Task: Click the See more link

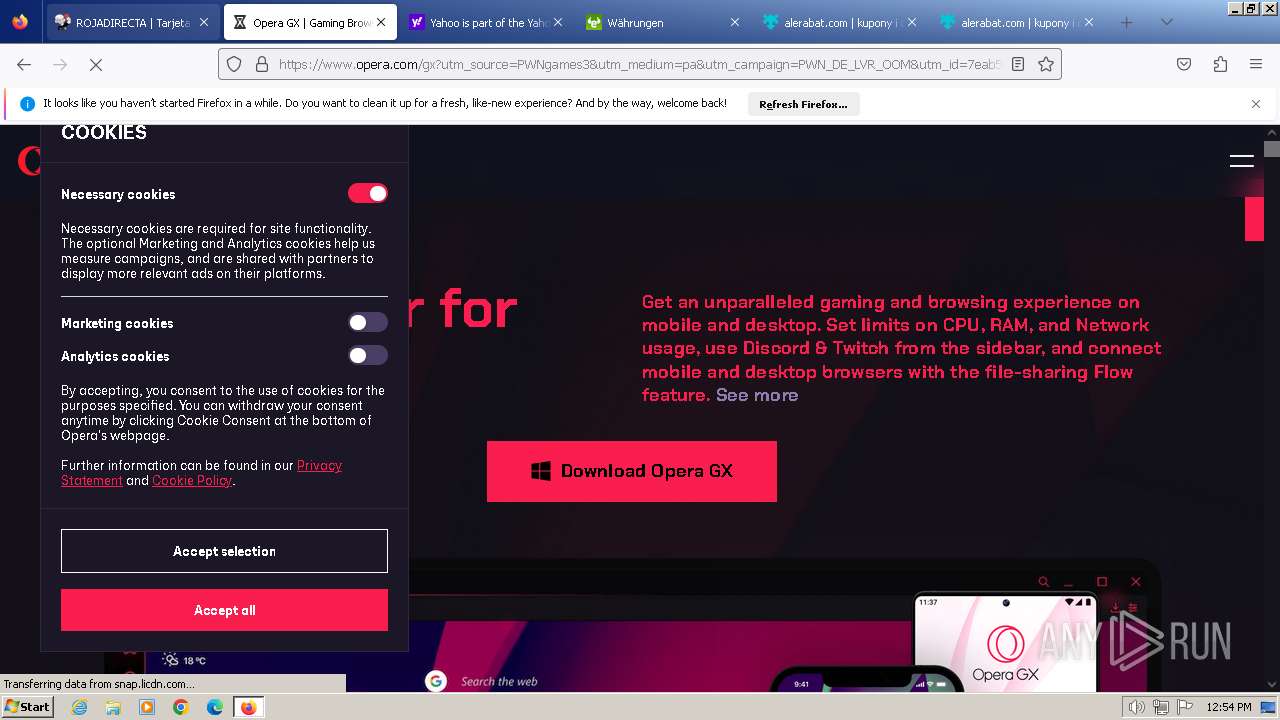Action: coord(757,395)
